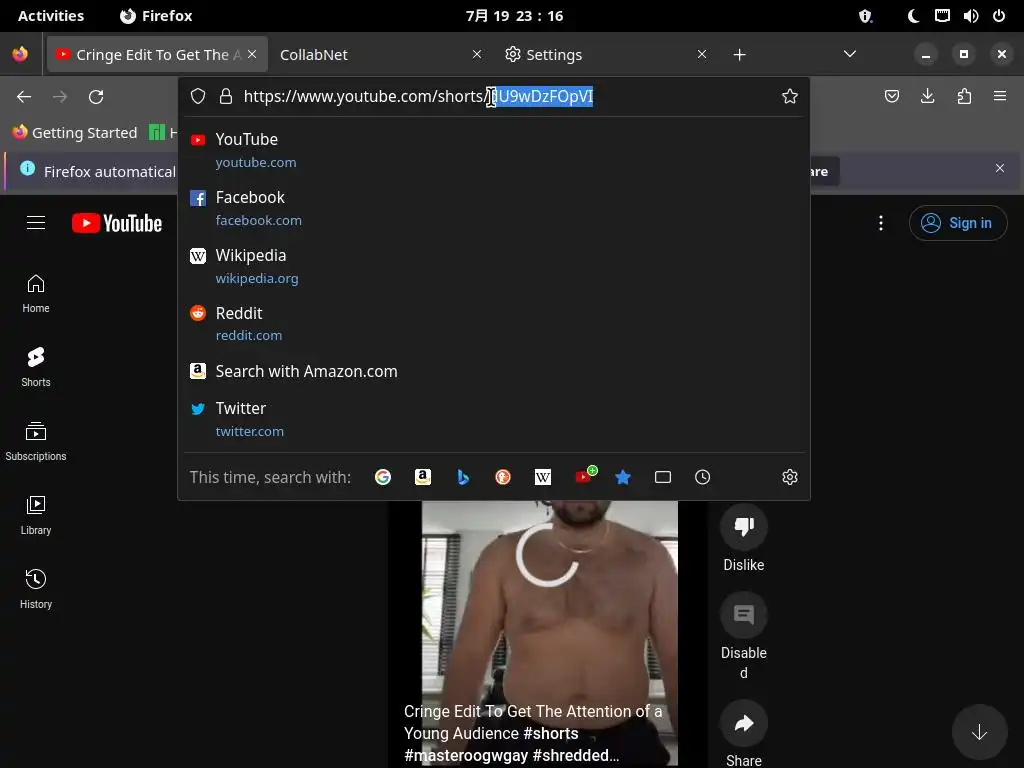Screen dimensions: 1024x768
Task: Search history with the clock icon
Action: tap(703, 477)
